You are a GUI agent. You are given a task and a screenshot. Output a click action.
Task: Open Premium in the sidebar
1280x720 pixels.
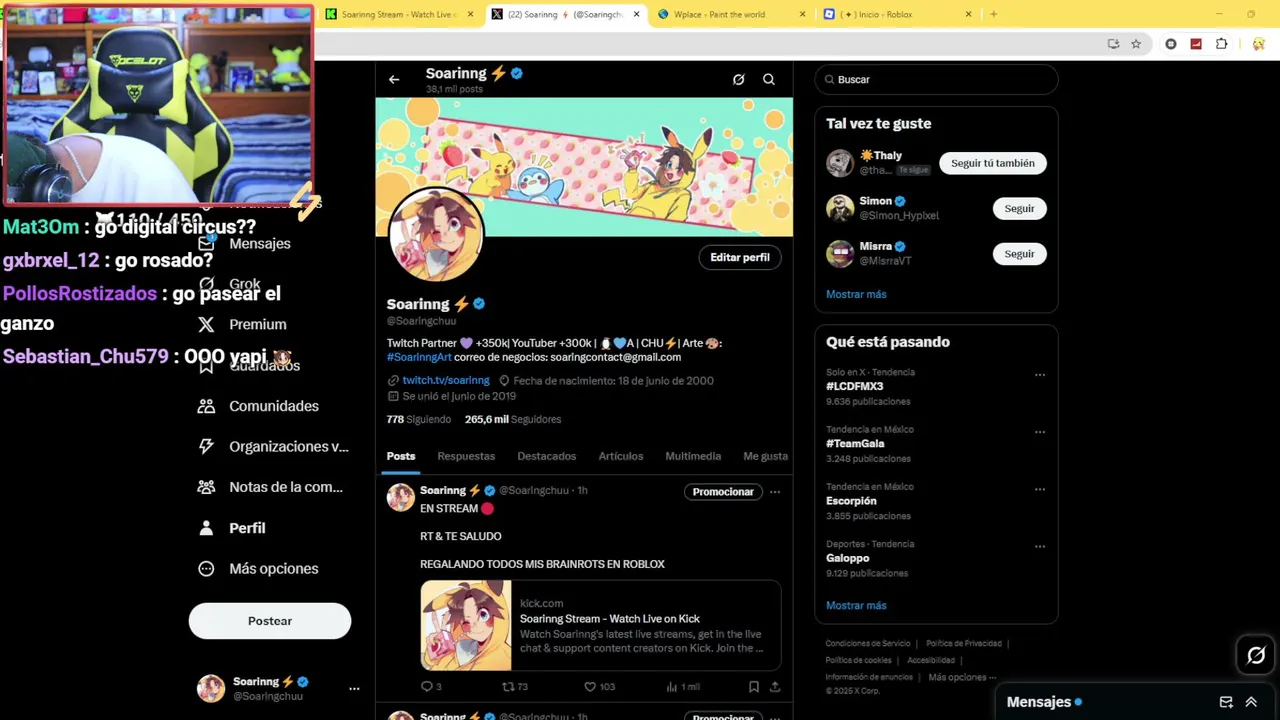[243, 324]
